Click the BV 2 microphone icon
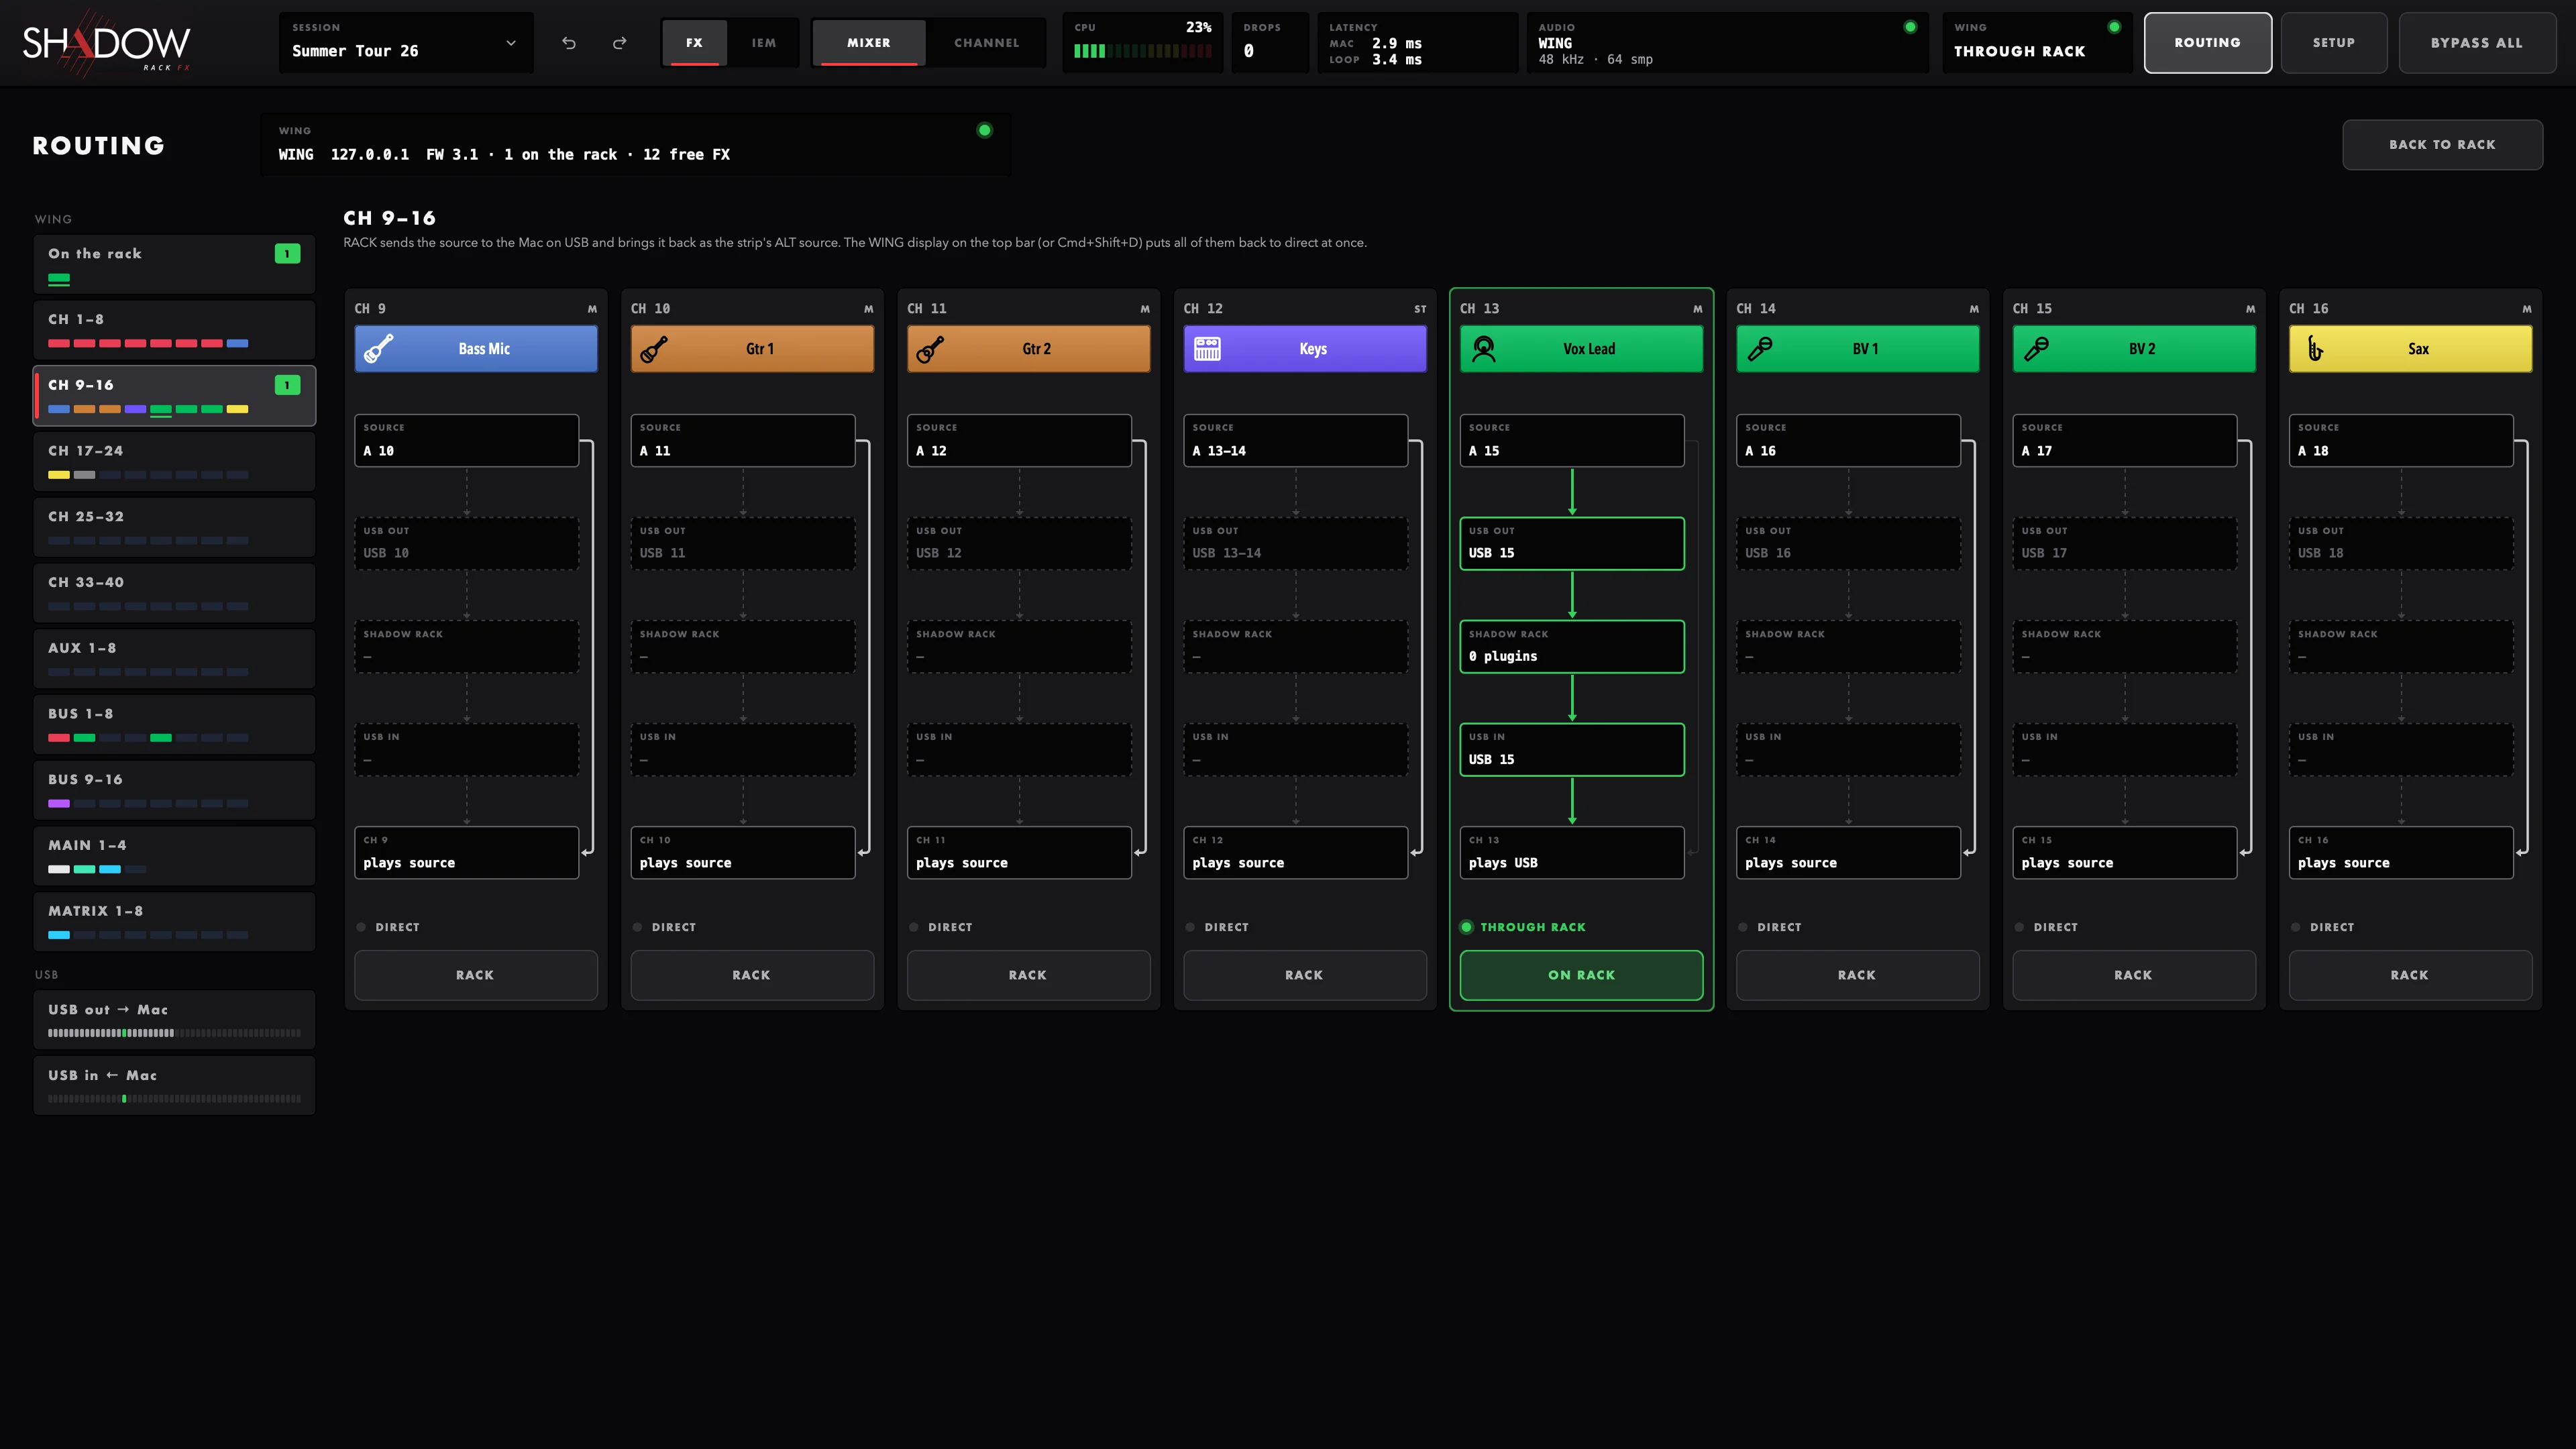 point(2036,349)
